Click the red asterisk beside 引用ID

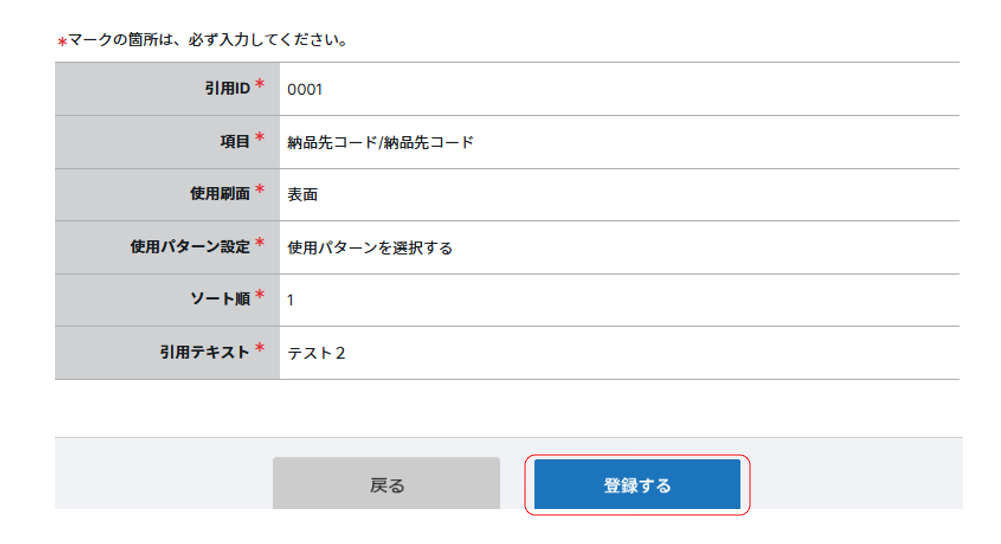coord(260,86)
